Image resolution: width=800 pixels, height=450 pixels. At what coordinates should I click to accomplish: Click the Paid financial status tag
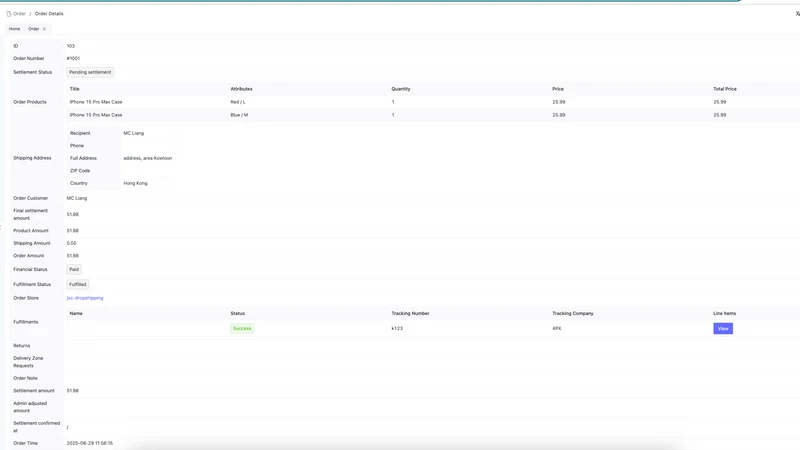click(x=74, y=269)
